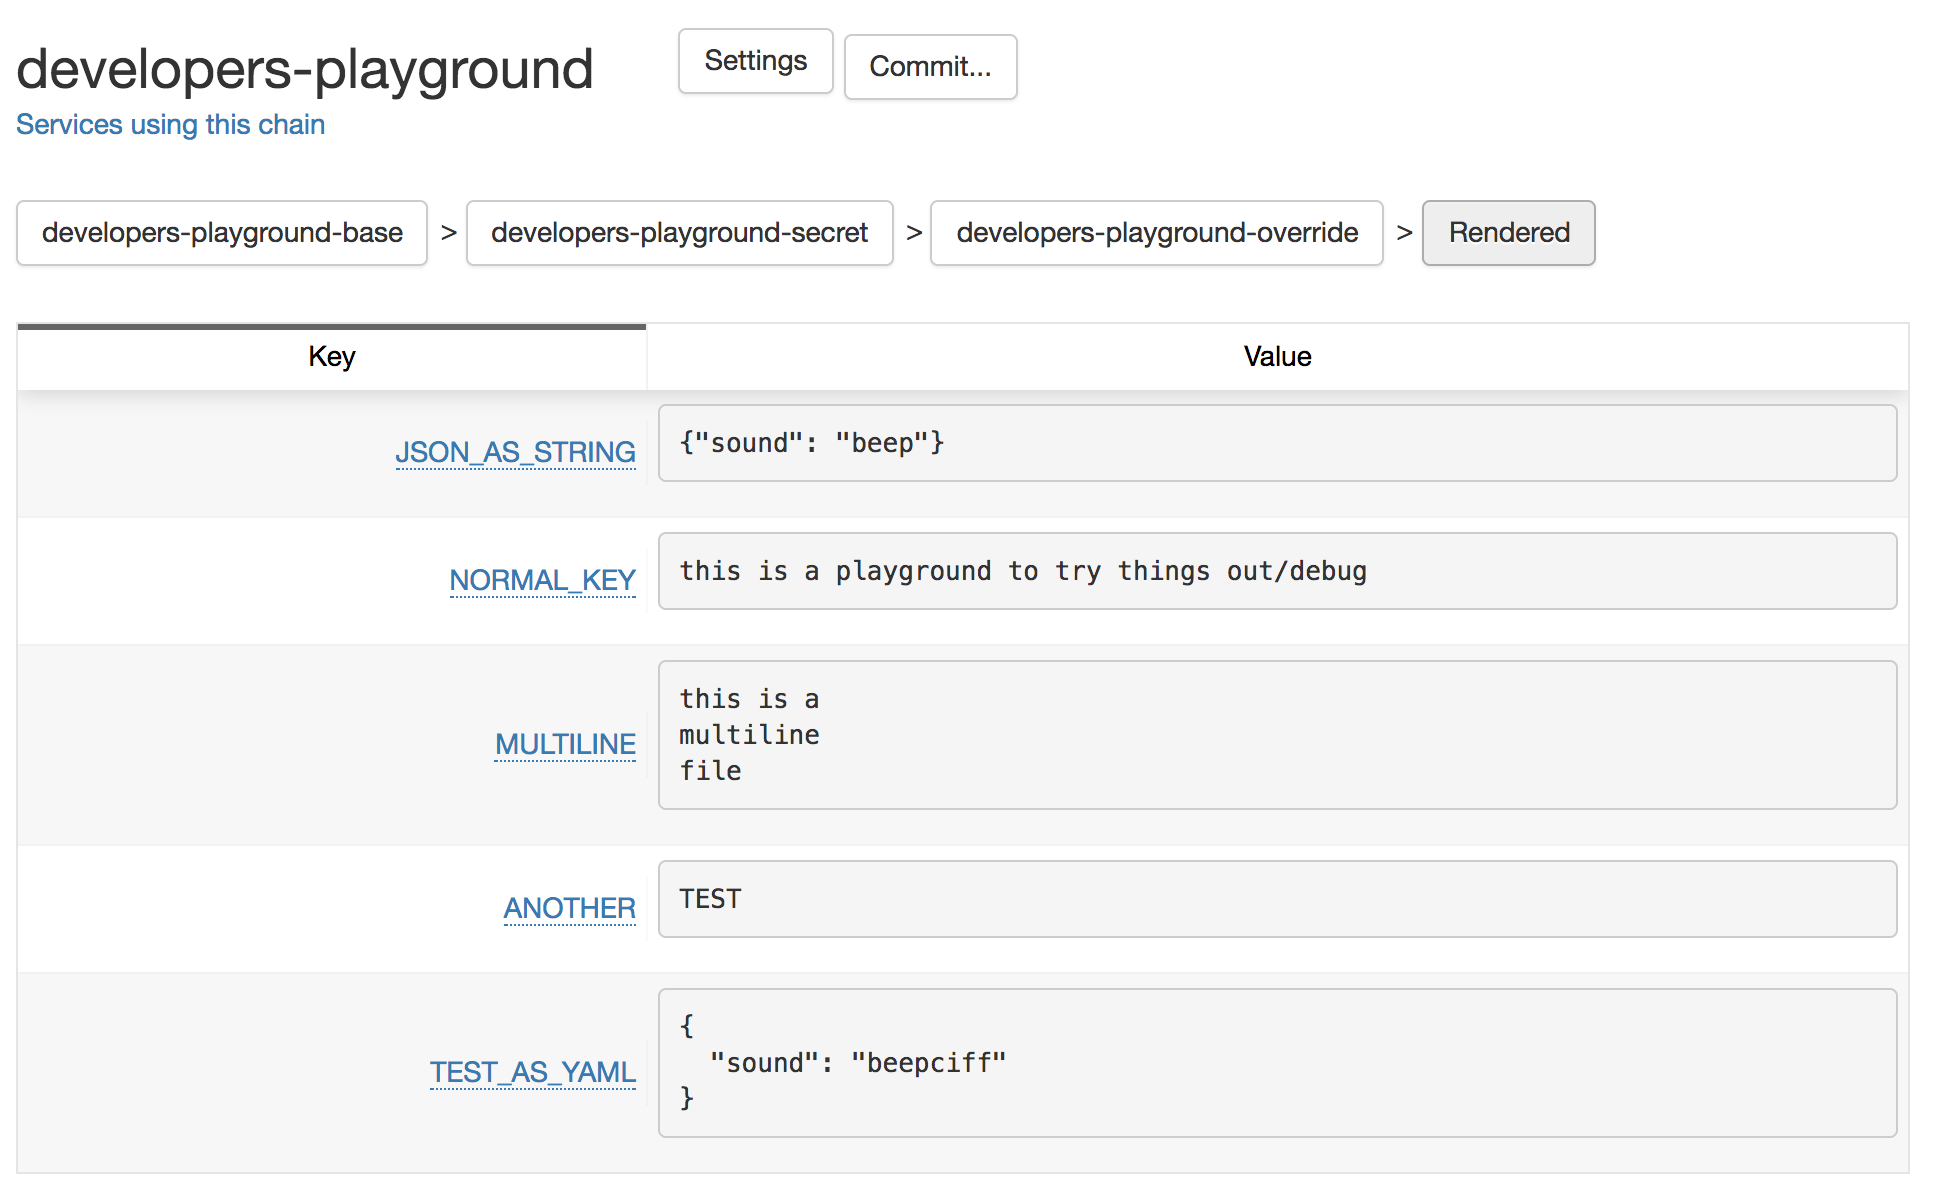
Task: Select developers-playground-secret chain tab
Action: (679, 233)
